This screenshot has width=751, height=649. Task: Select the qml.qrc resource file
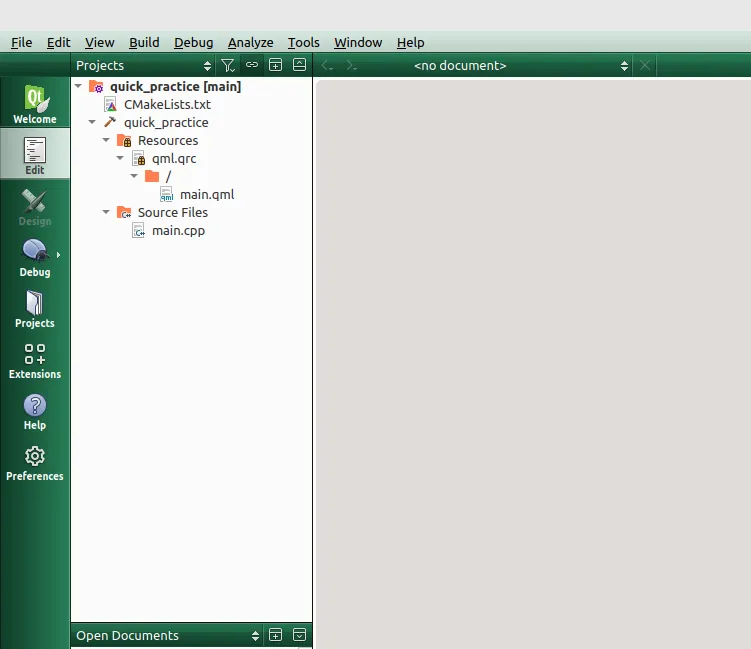tap(174, 159)
